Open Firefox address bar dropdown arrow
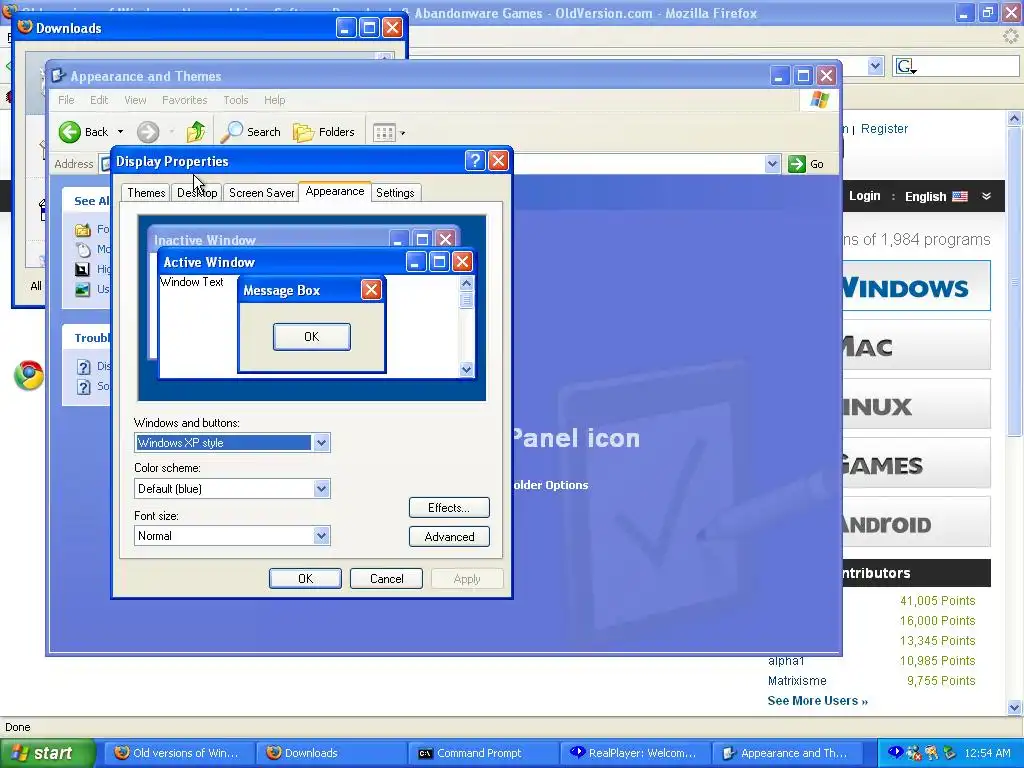The width and height of the screenshot is (1024, 768). click(875, 66)
